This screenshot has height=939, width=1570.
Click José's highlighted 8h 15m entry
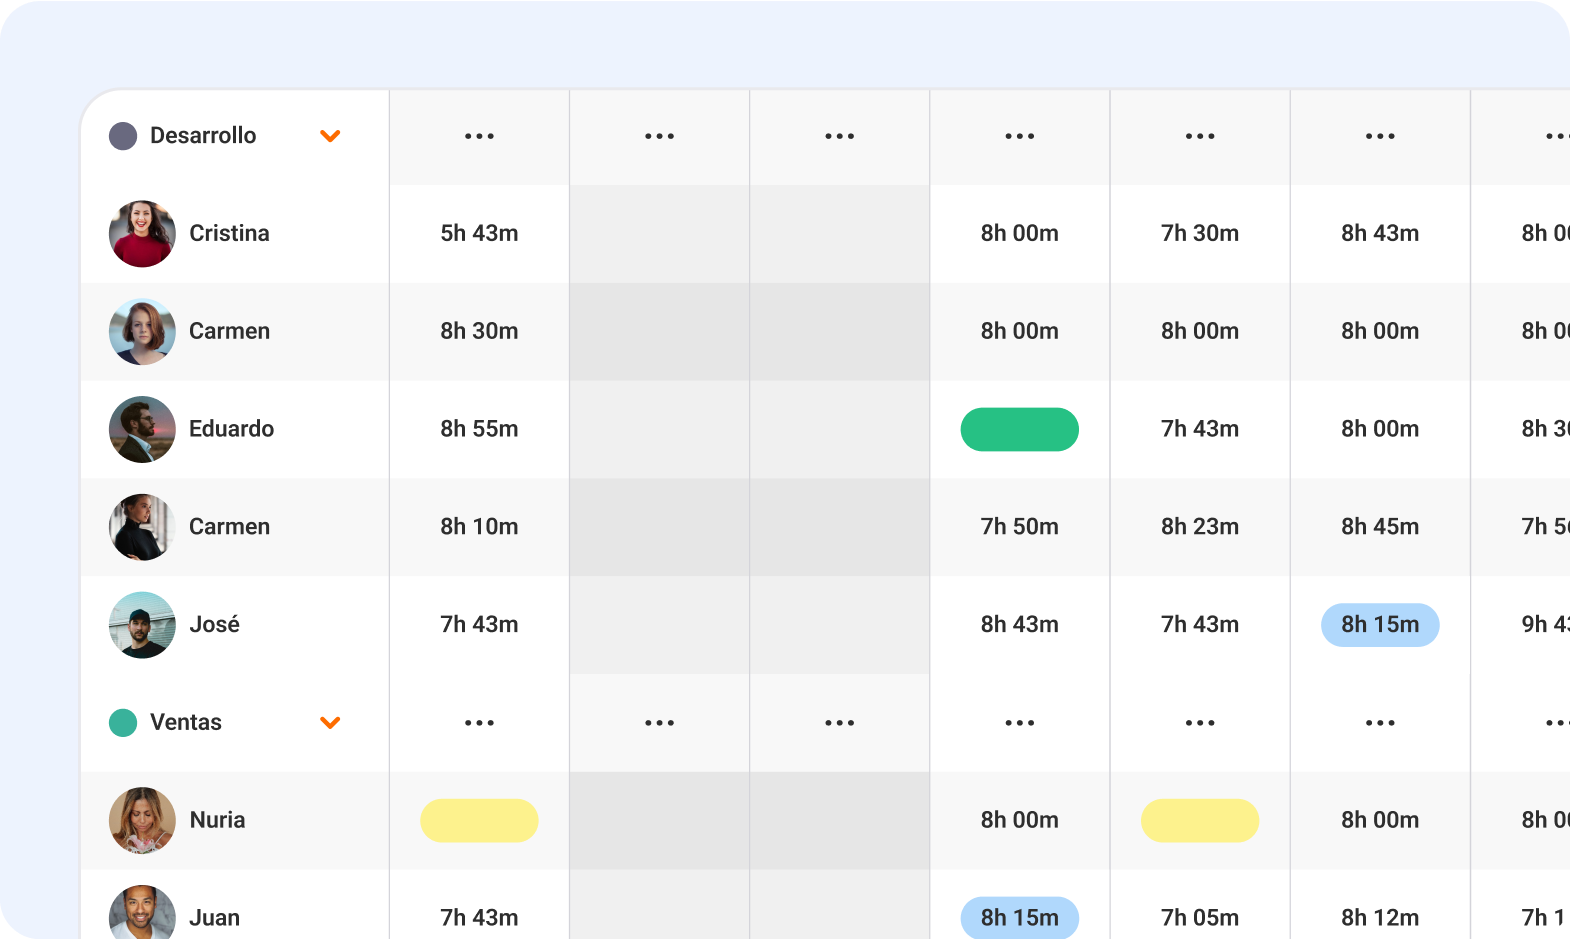(1380, 625)
